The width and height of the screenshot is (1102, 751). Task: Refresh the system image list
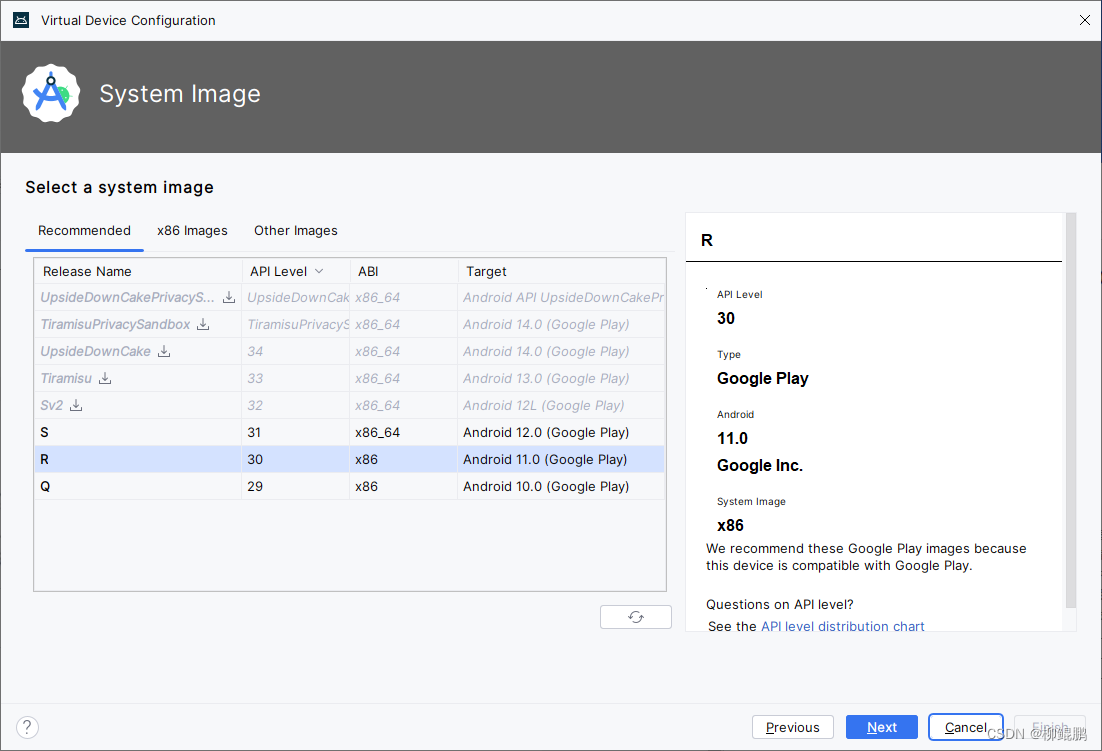(x=635, y=617)
